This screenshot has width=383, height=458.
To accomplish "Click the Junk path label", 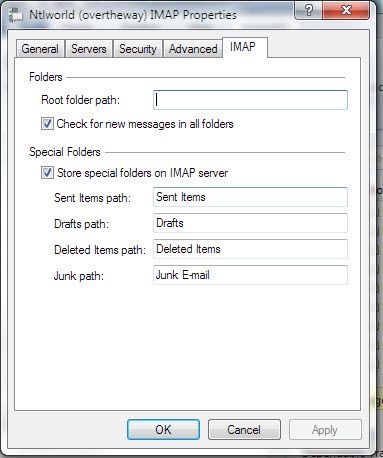I will coord(79,276).
